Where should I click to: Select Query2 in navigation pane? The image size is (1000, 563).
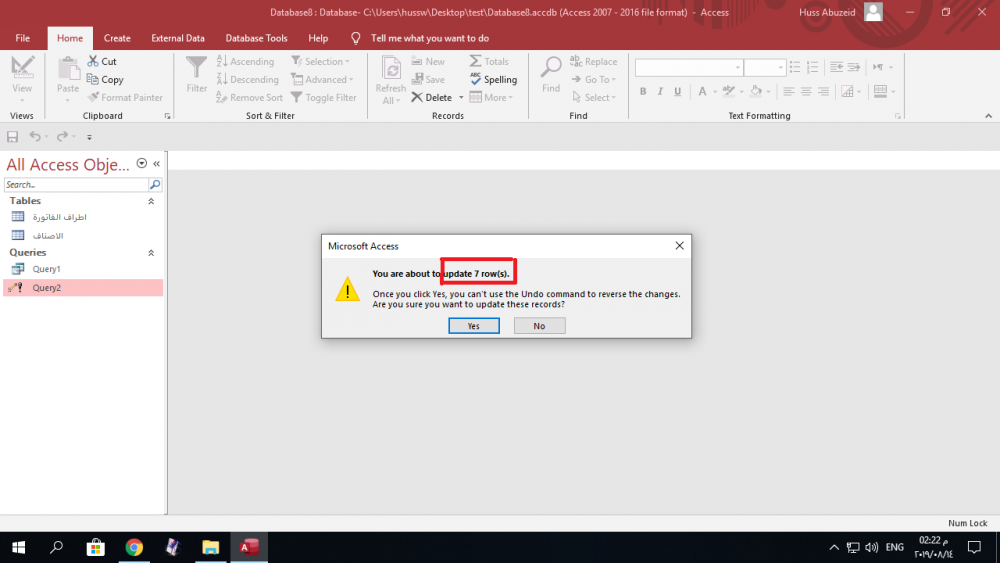83,288
